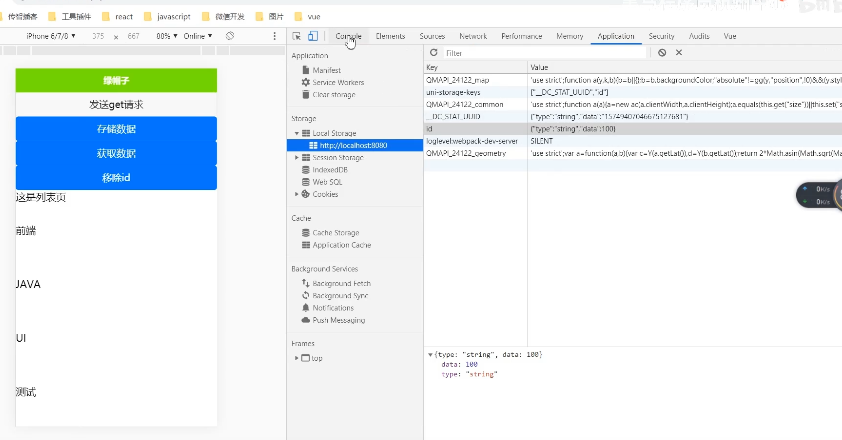
Task: Open the Background Sync item
Action: (335, 295)
